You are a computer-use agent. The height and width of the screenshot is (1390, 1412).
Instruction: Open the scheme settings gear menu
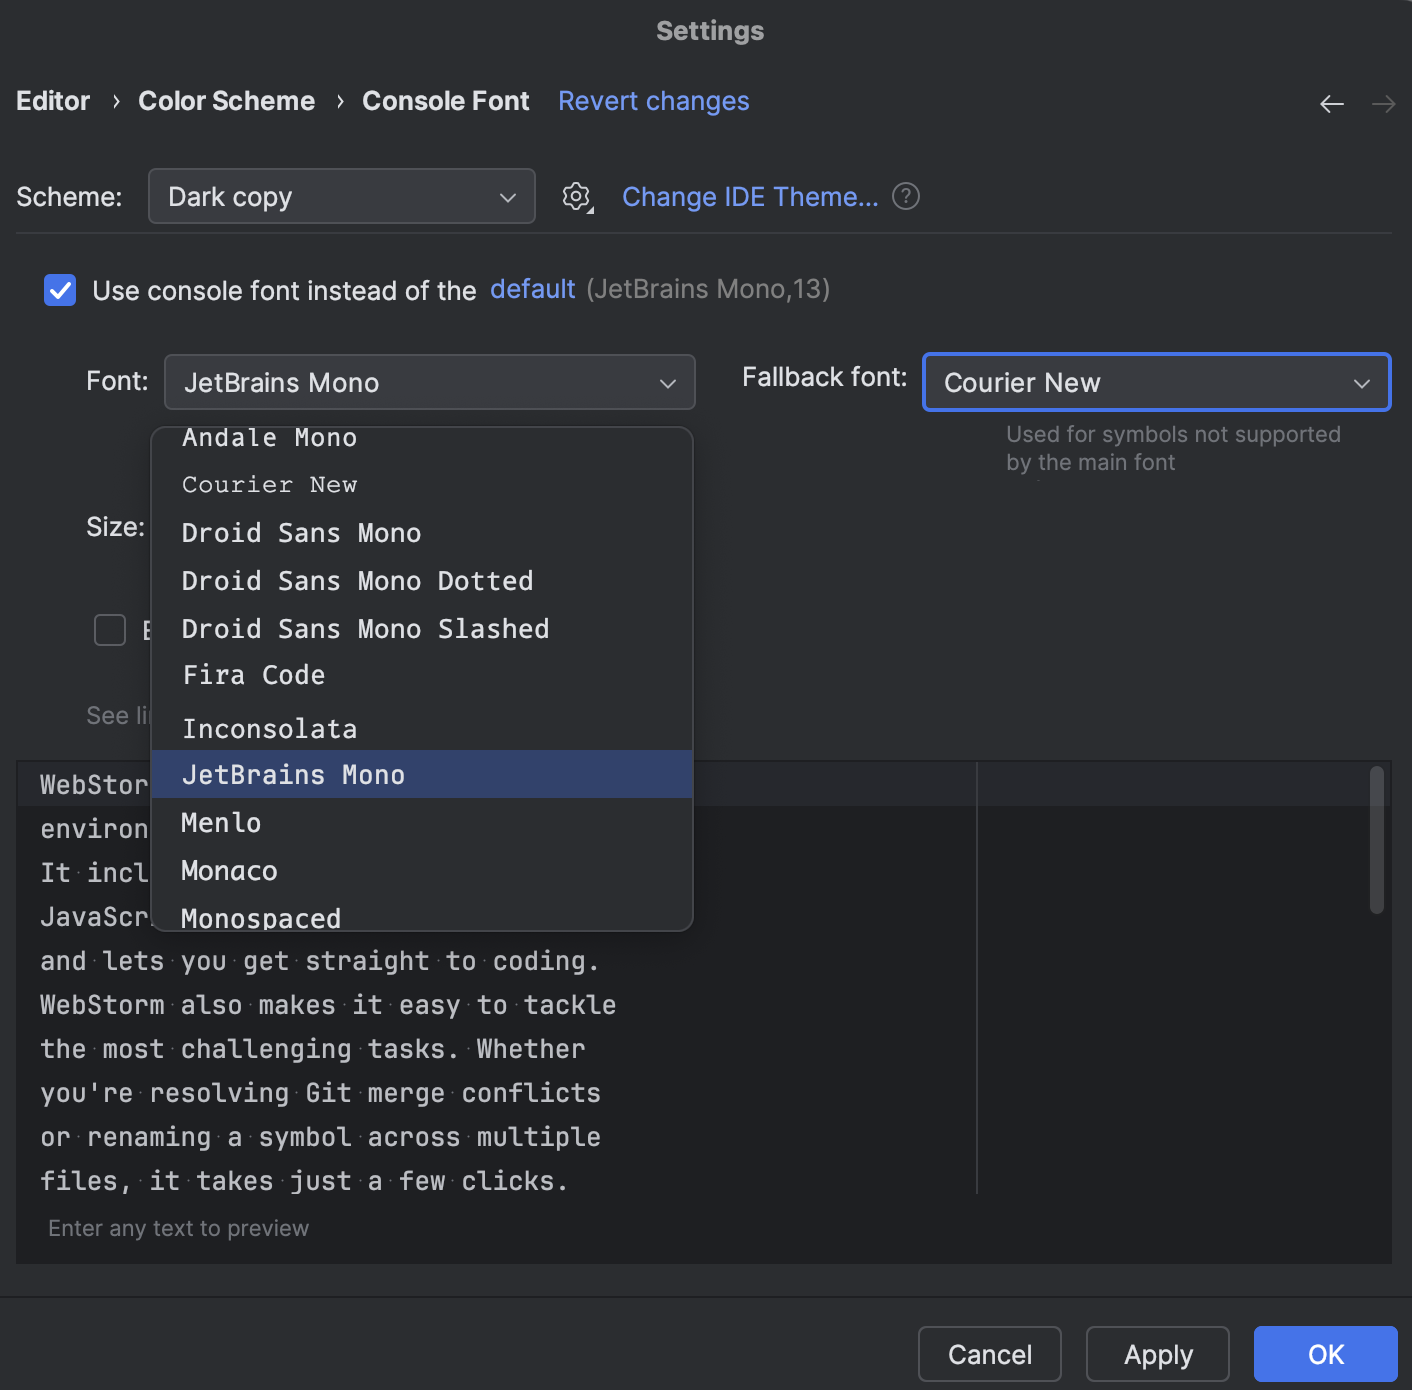click(576, 196)
